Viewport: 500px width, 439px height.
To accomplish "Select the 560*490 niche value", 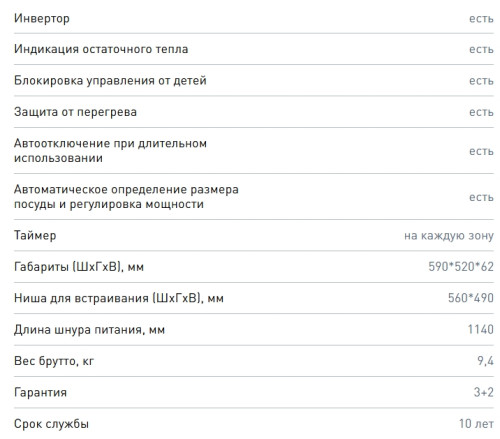I will coord(471,298).
